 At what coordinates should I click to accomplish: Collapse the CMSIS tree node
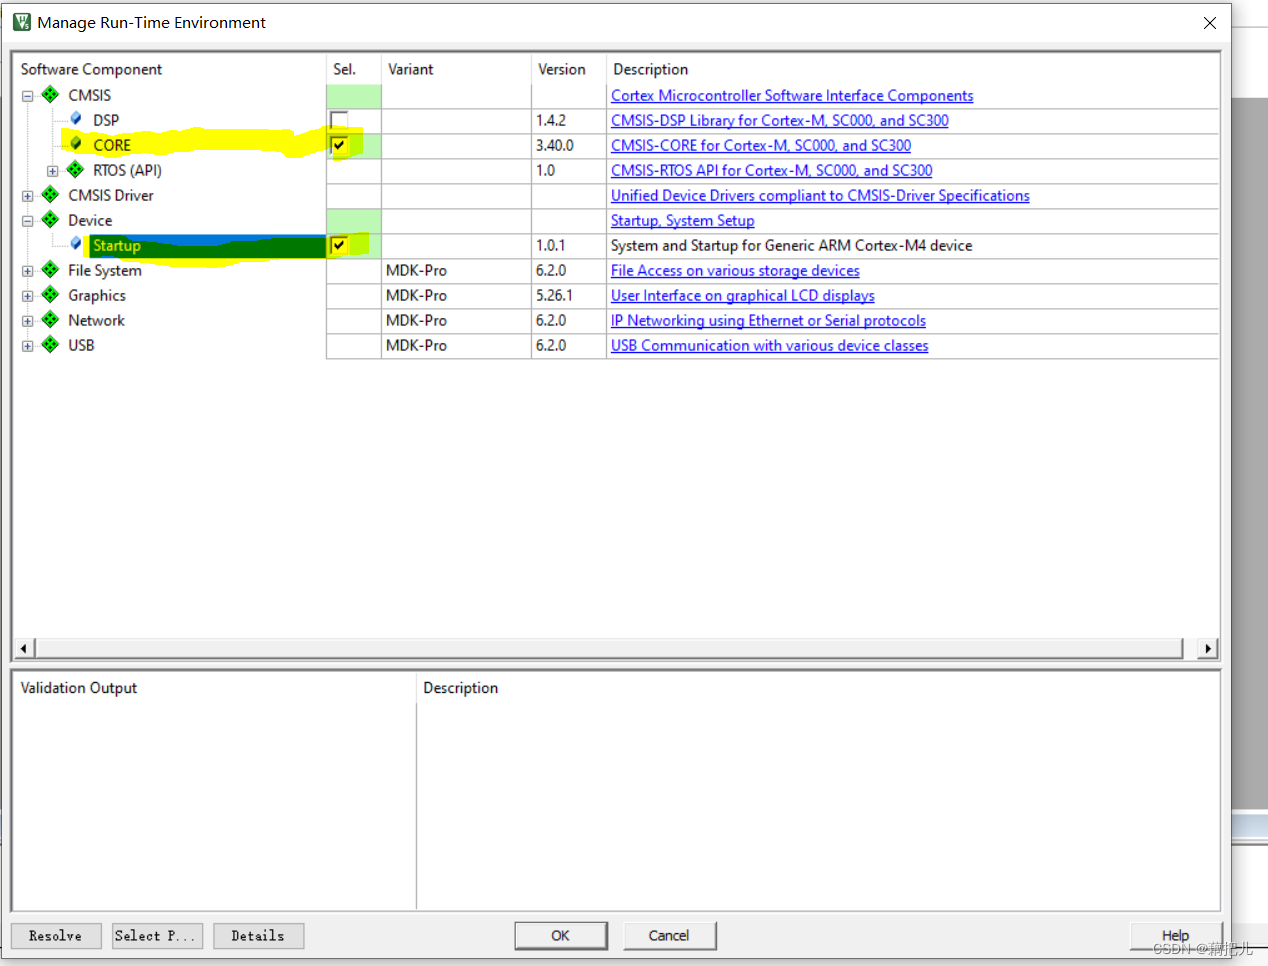click(x=28, y=96)
